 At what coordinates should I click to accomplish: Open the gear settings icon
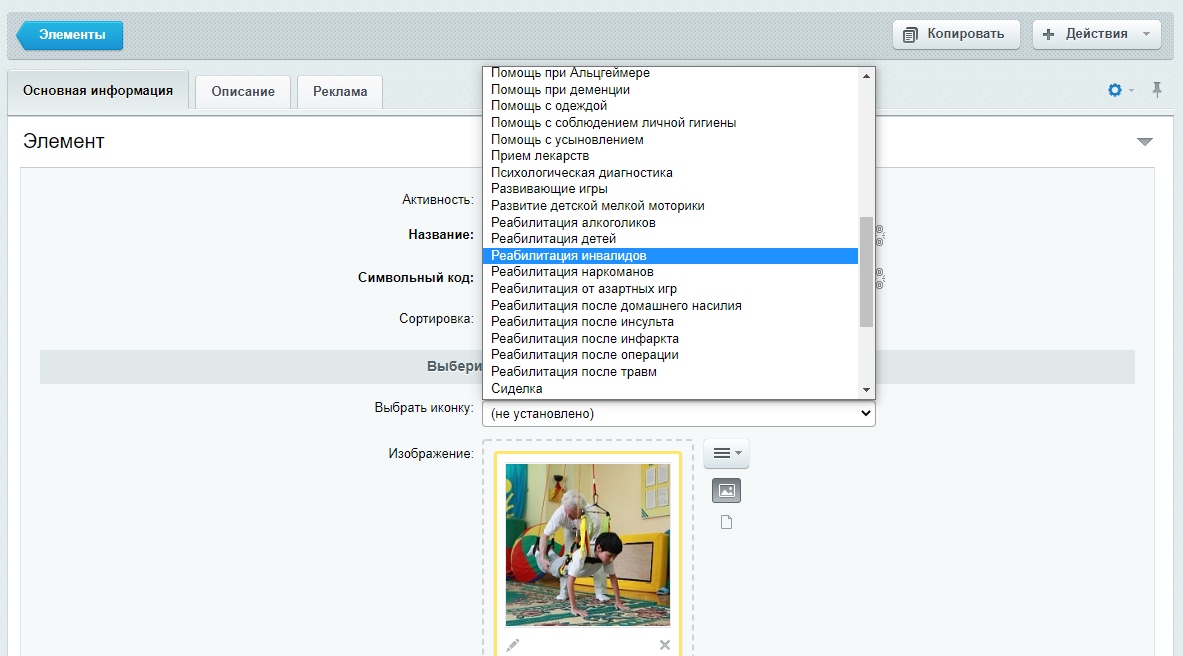(x=1115, y=91)
